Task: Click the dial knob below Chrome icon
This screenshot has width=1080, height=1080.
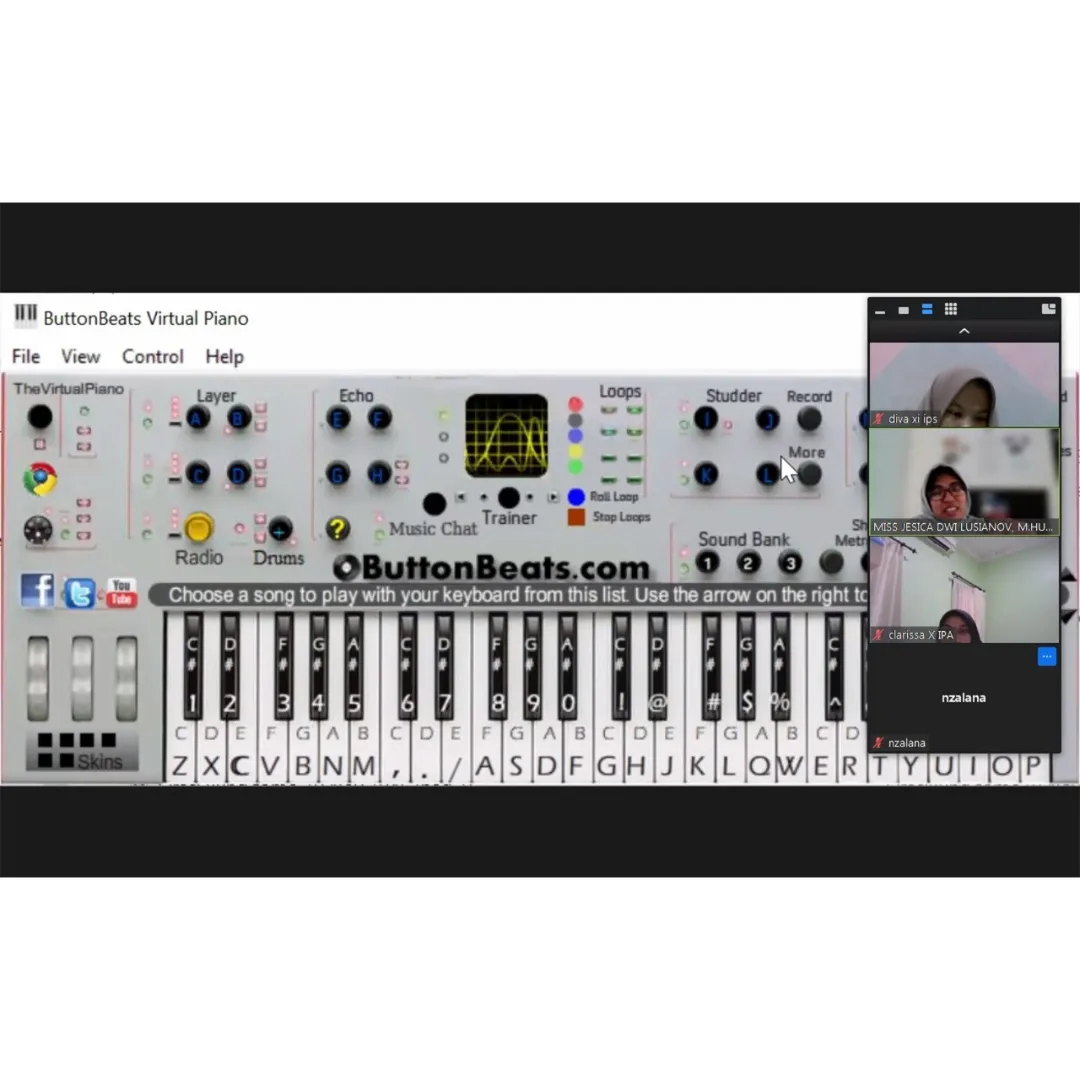Action: (x=38, y=530)
